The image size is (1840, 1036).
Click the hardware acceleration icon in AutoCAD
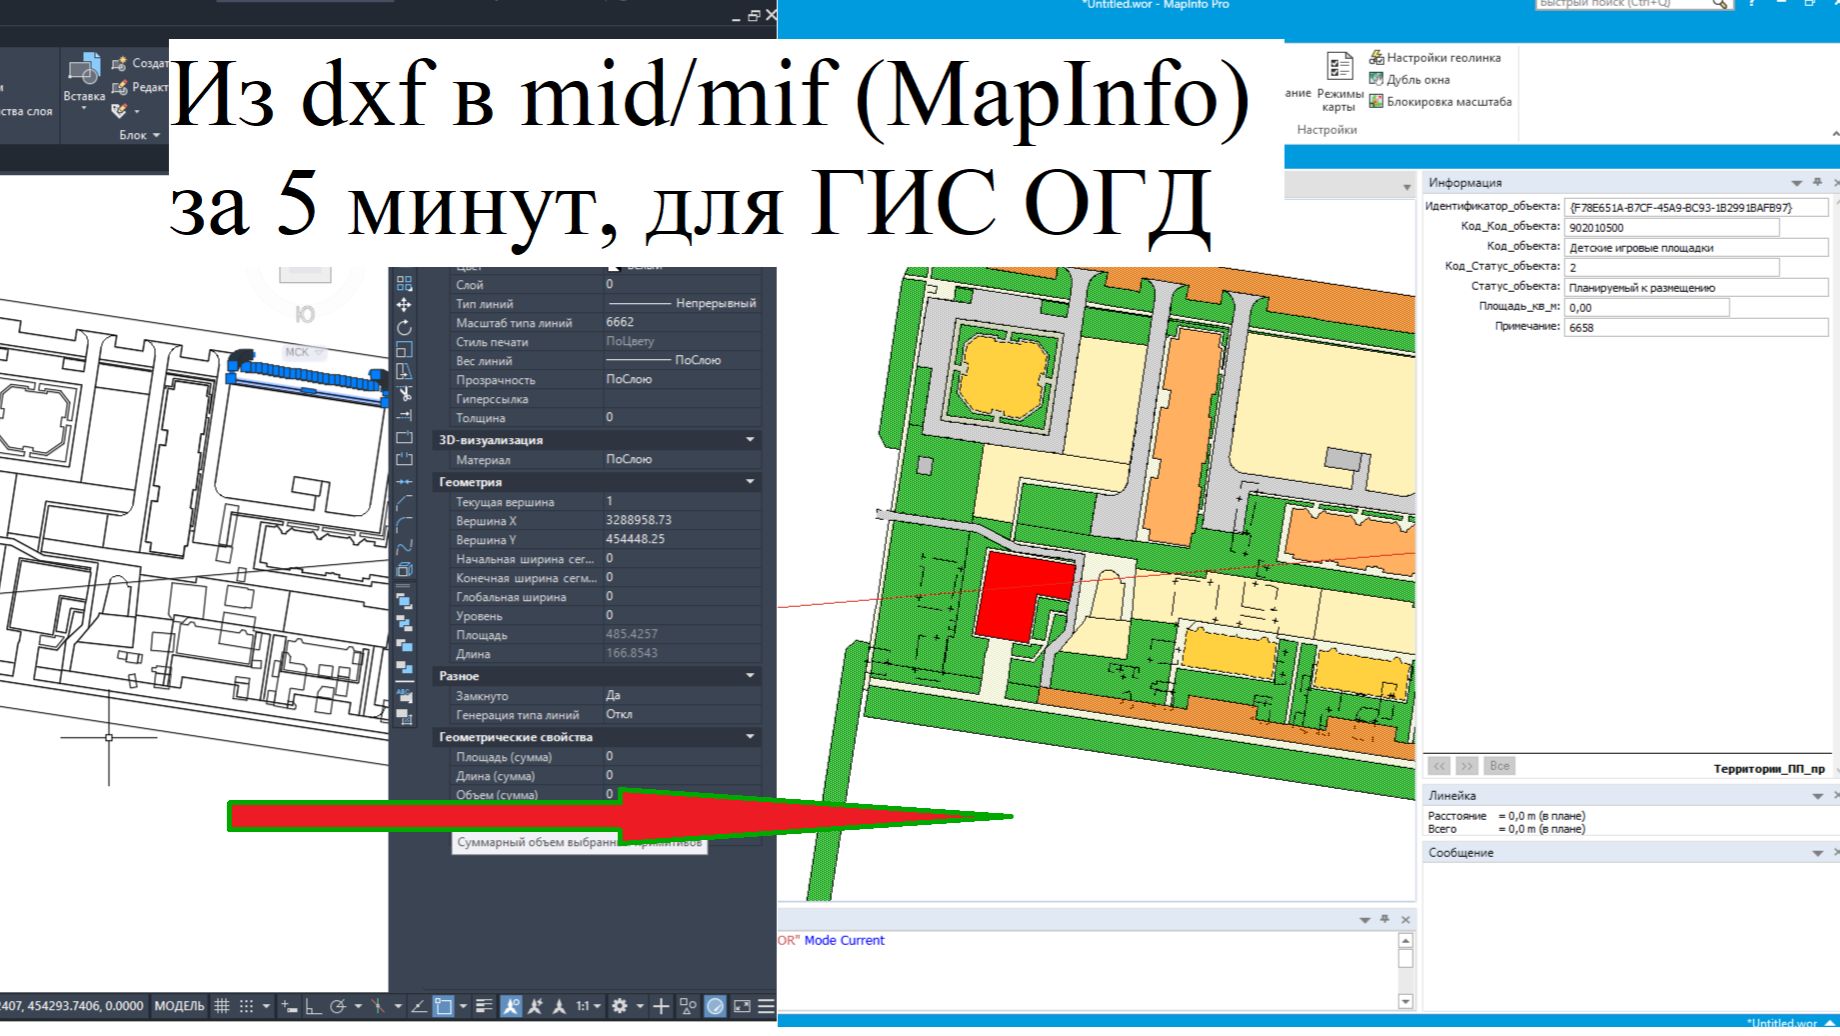[x=715, y=1006]
